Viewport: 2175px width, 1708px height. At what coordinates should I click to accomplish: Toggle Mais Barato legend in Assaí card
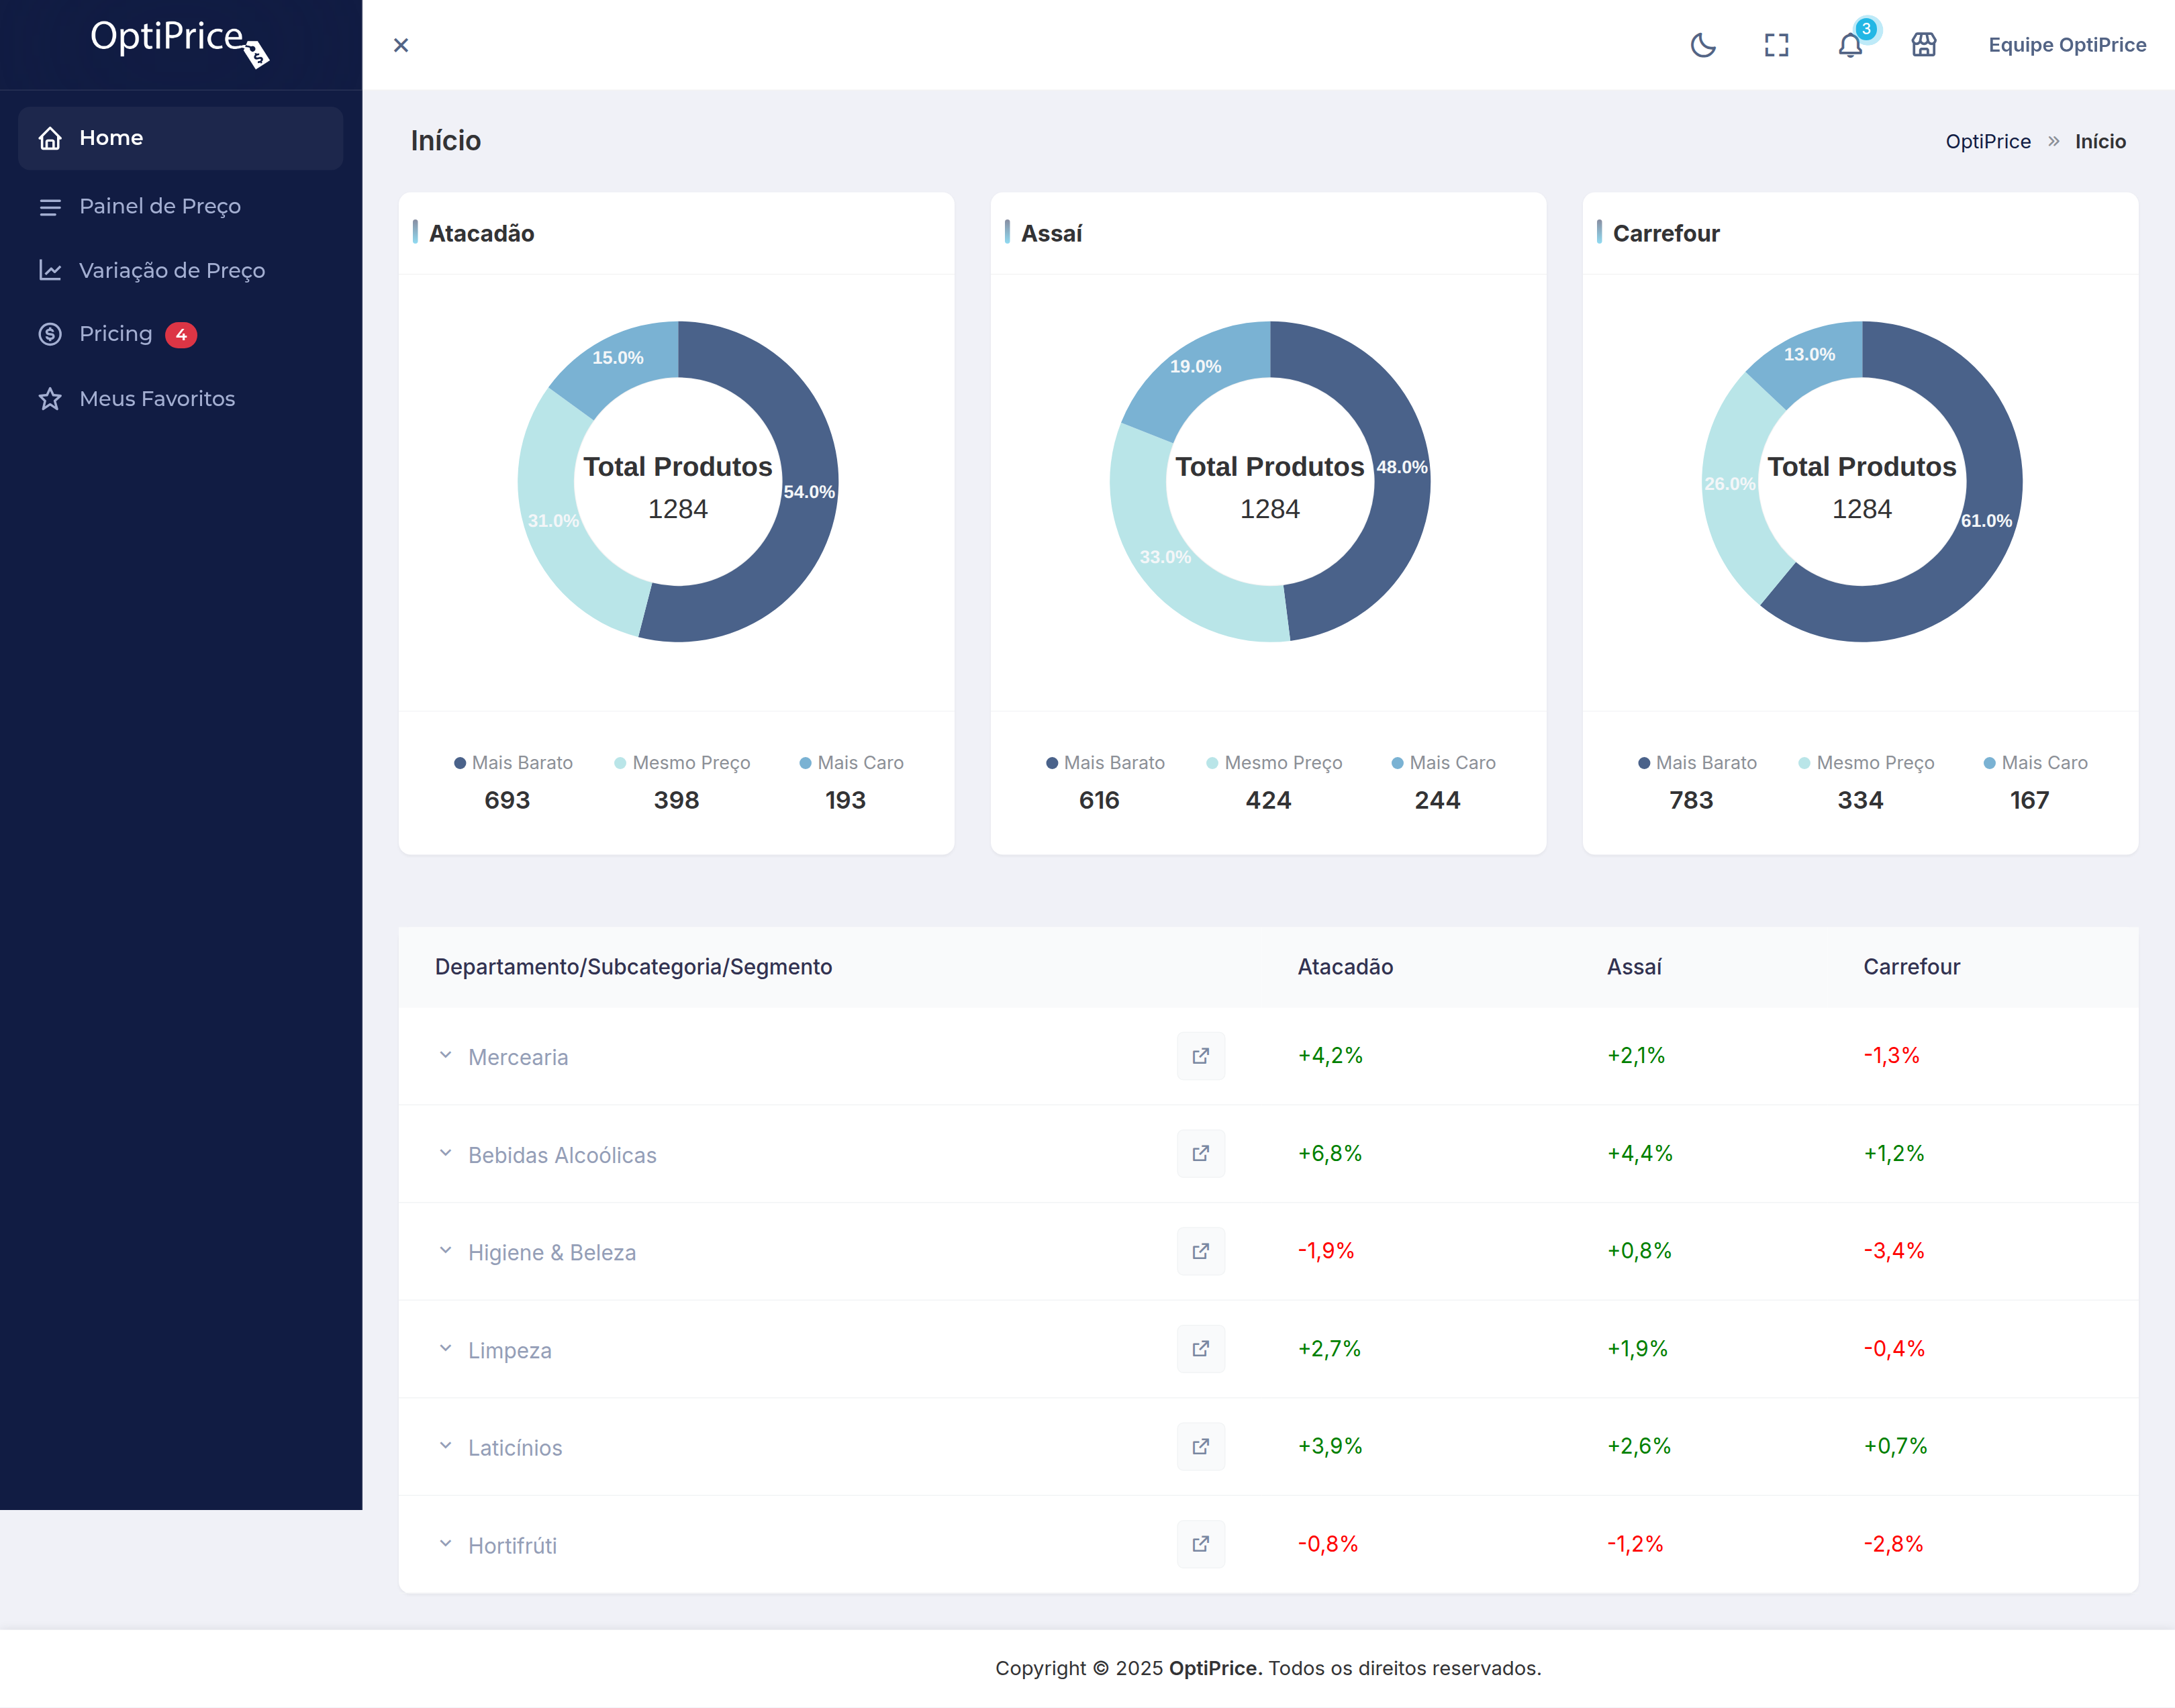coord(1105,763)
